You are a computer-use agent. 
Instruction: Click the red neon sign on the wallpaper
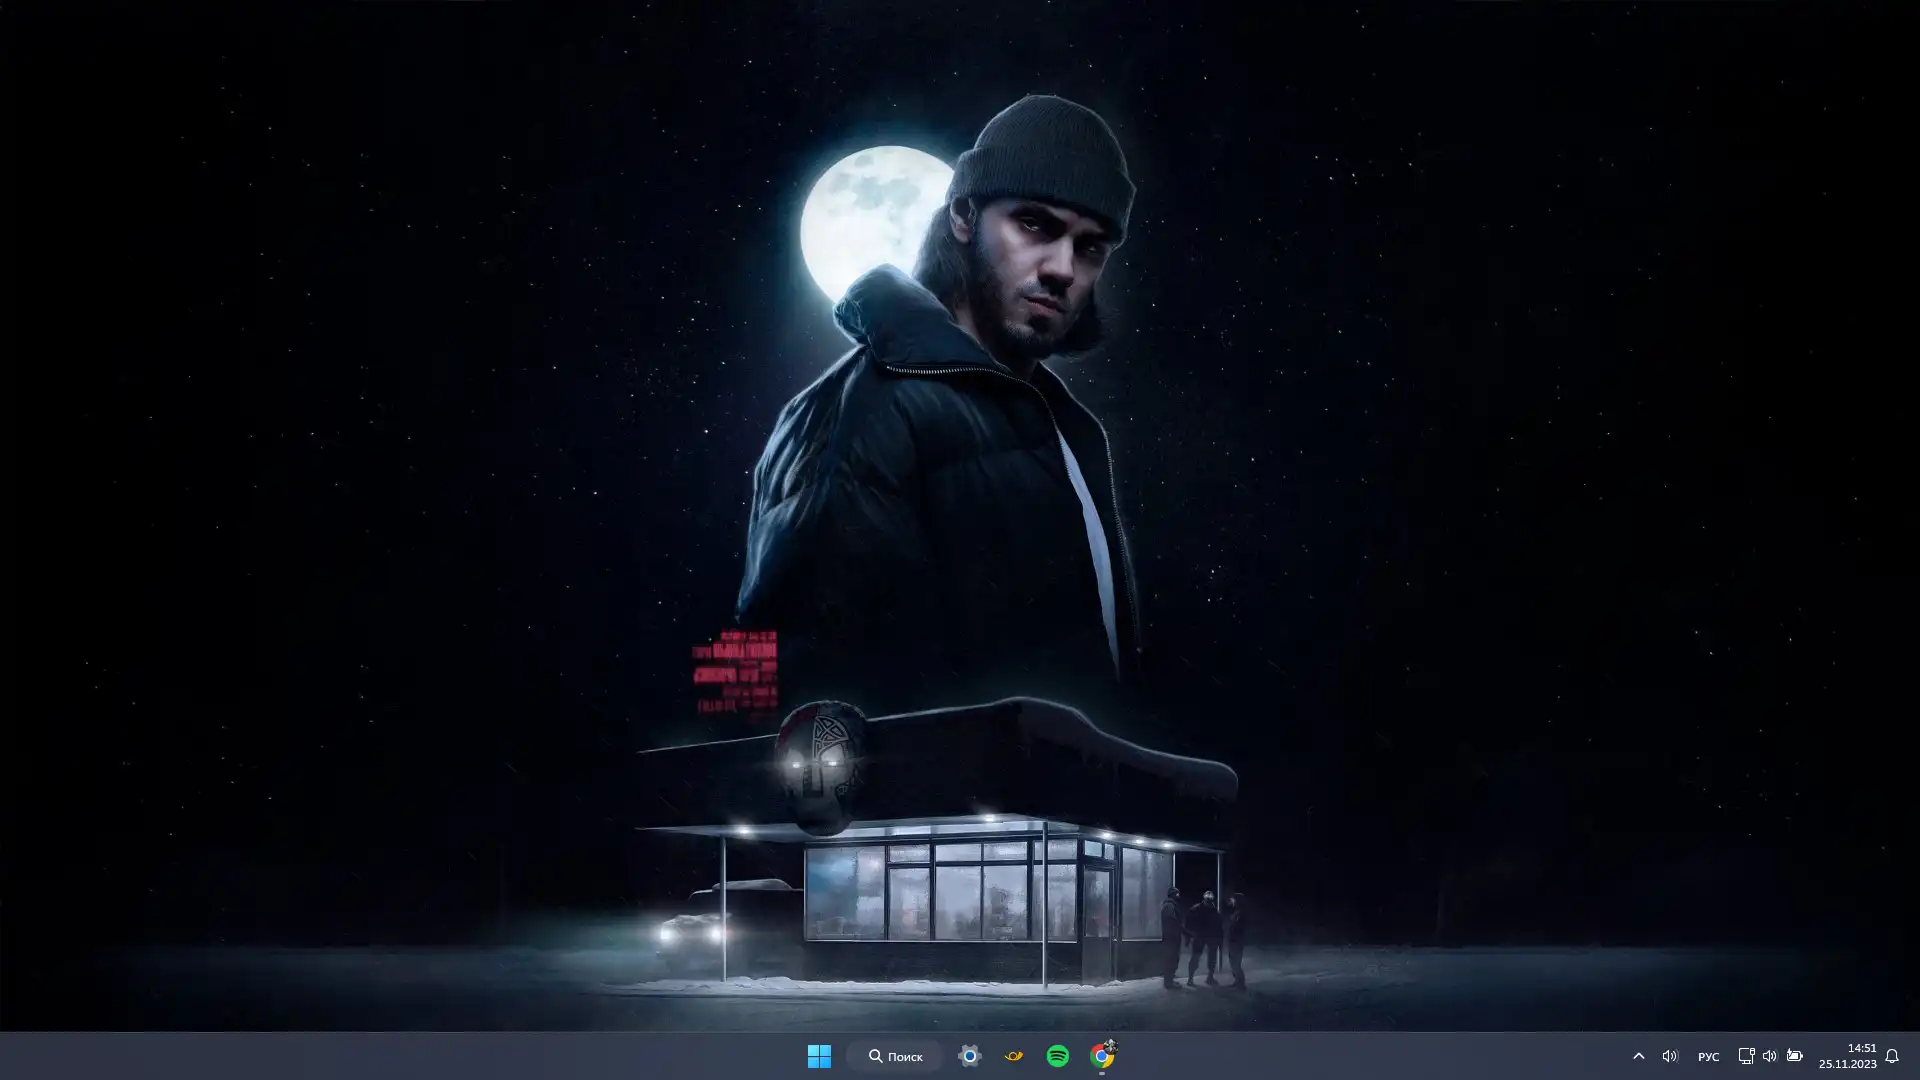click(735, 670)
